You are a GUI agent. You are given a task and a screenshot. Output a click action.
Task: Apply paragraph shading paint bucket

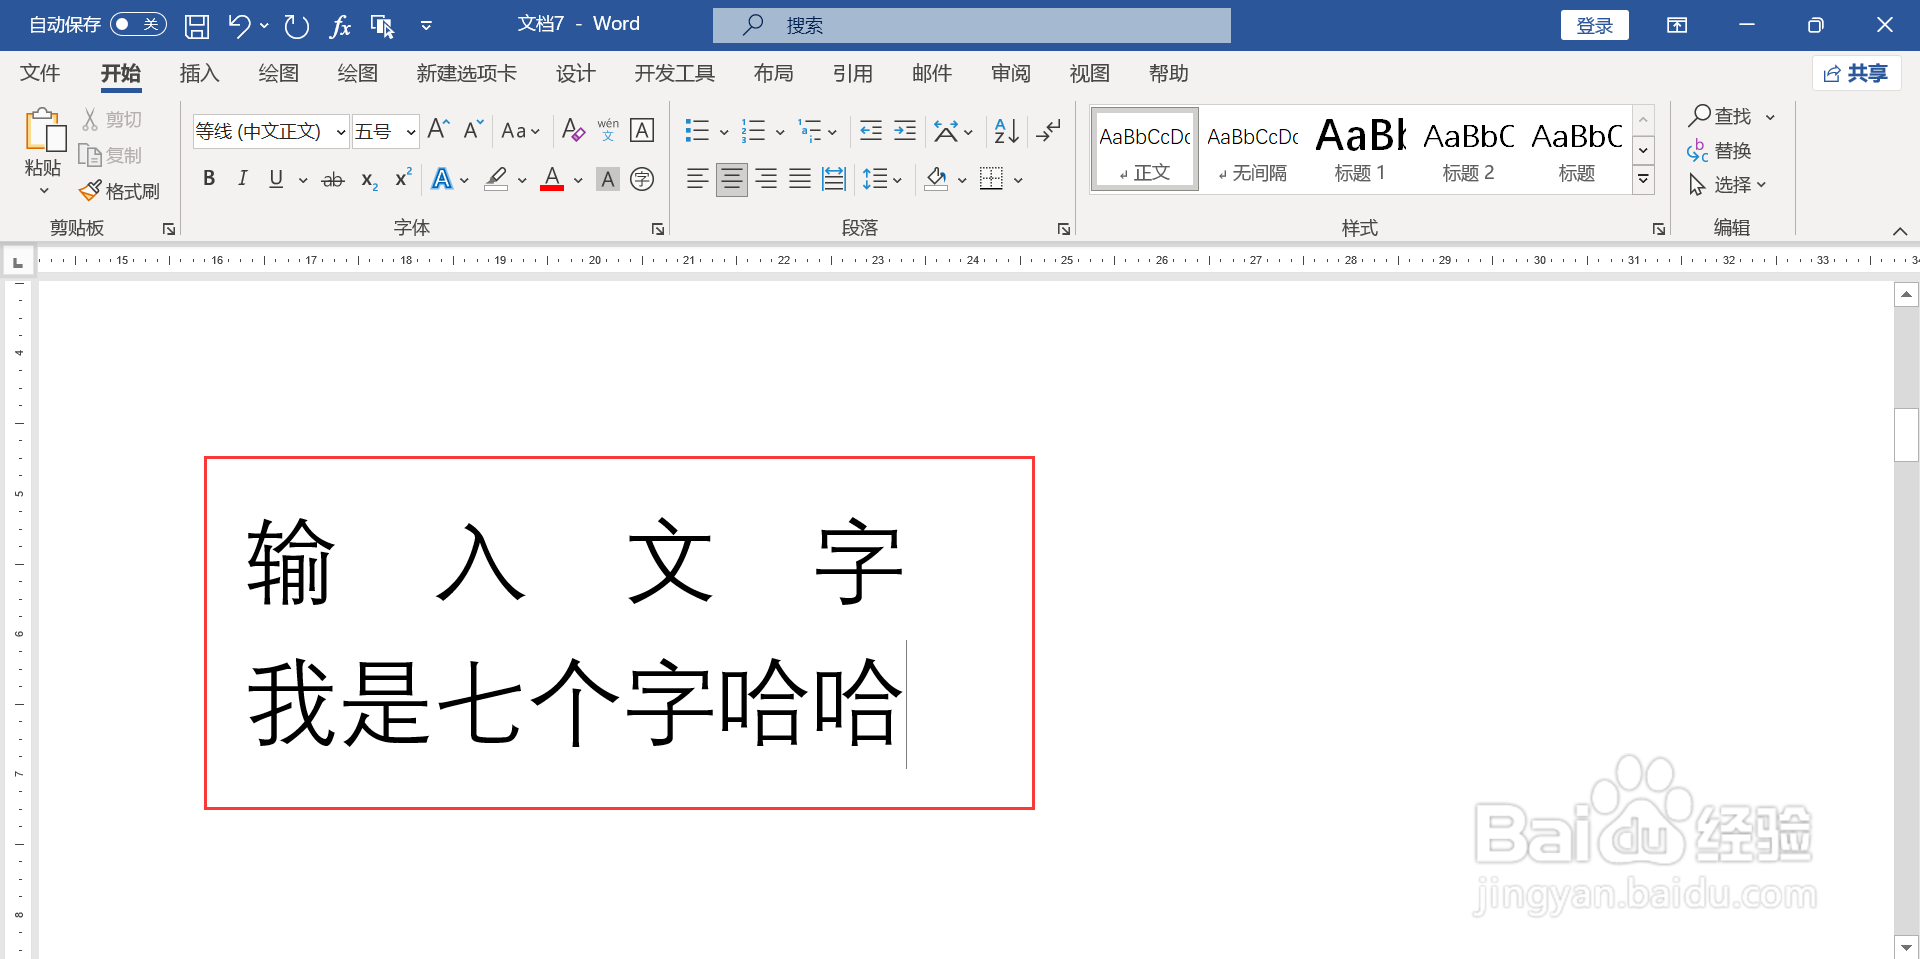(936, 179)
